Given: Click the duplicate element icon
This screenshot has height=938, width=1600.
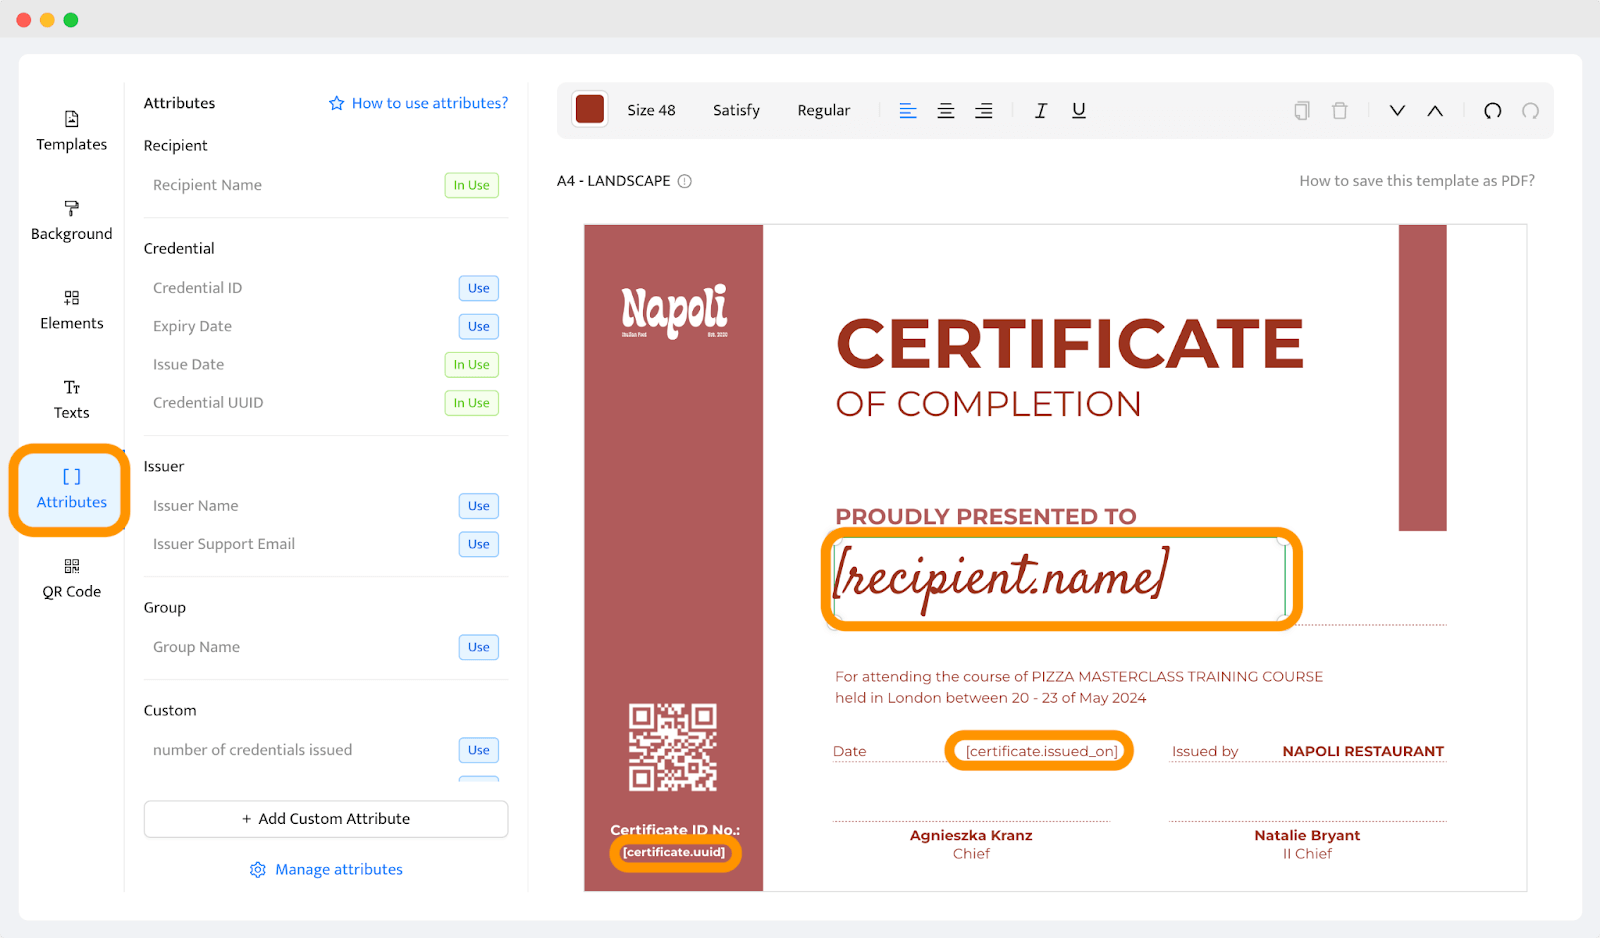Looking at the screenshot, I should click(1301, 111).
